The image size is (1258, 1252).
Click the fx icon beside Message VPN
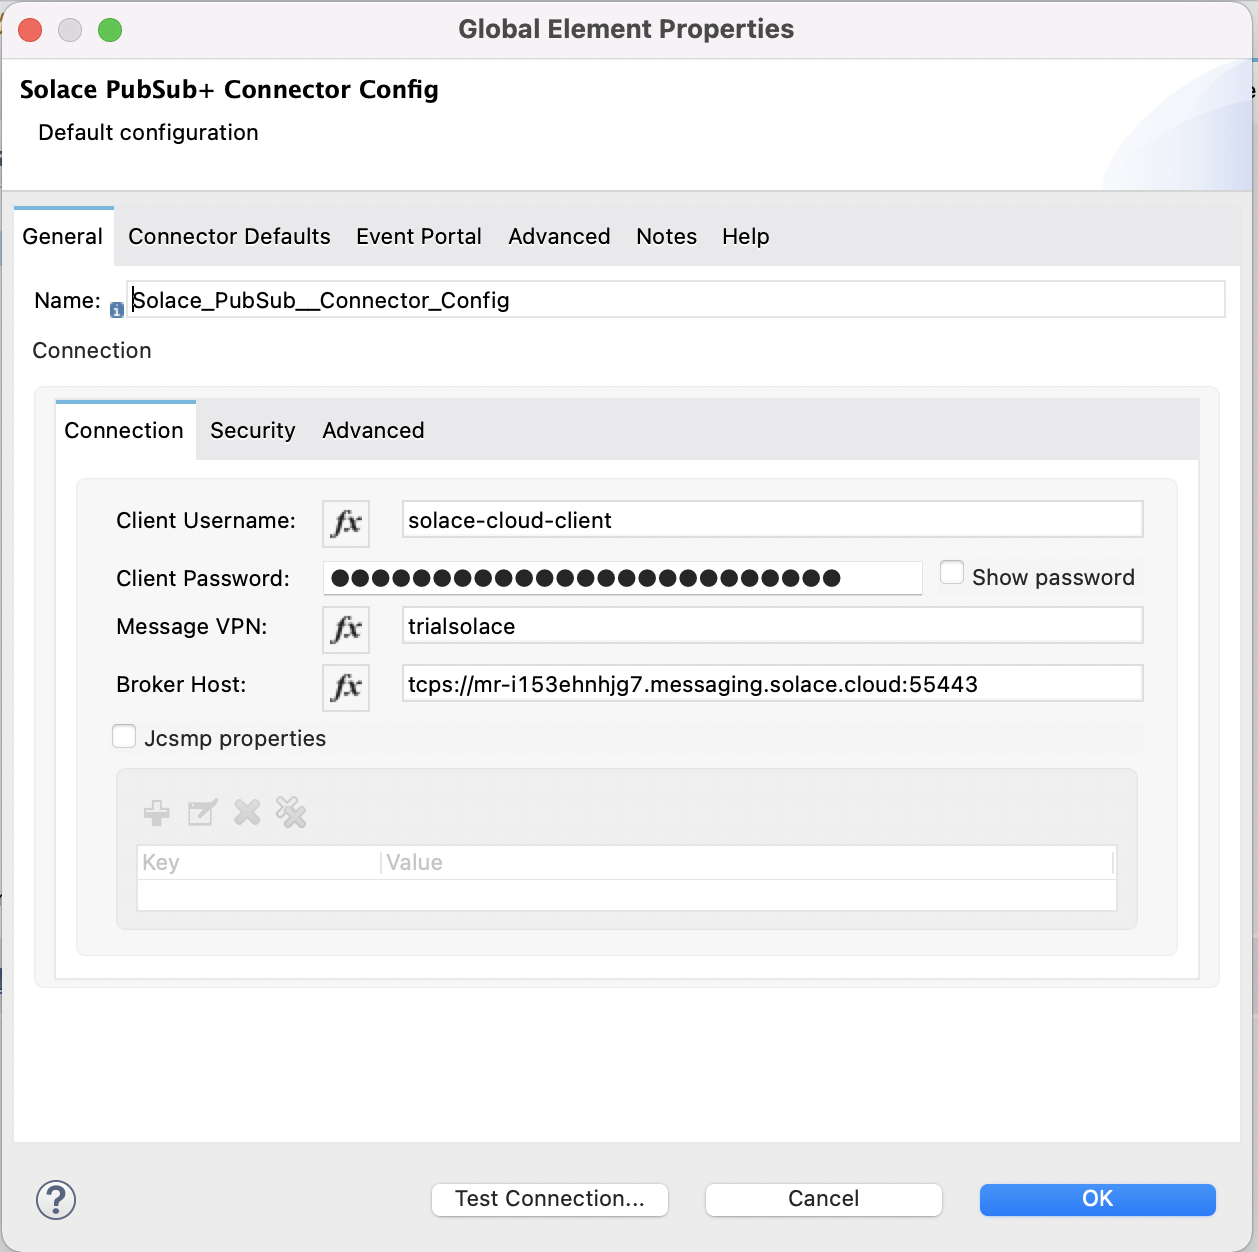(345, 629)
